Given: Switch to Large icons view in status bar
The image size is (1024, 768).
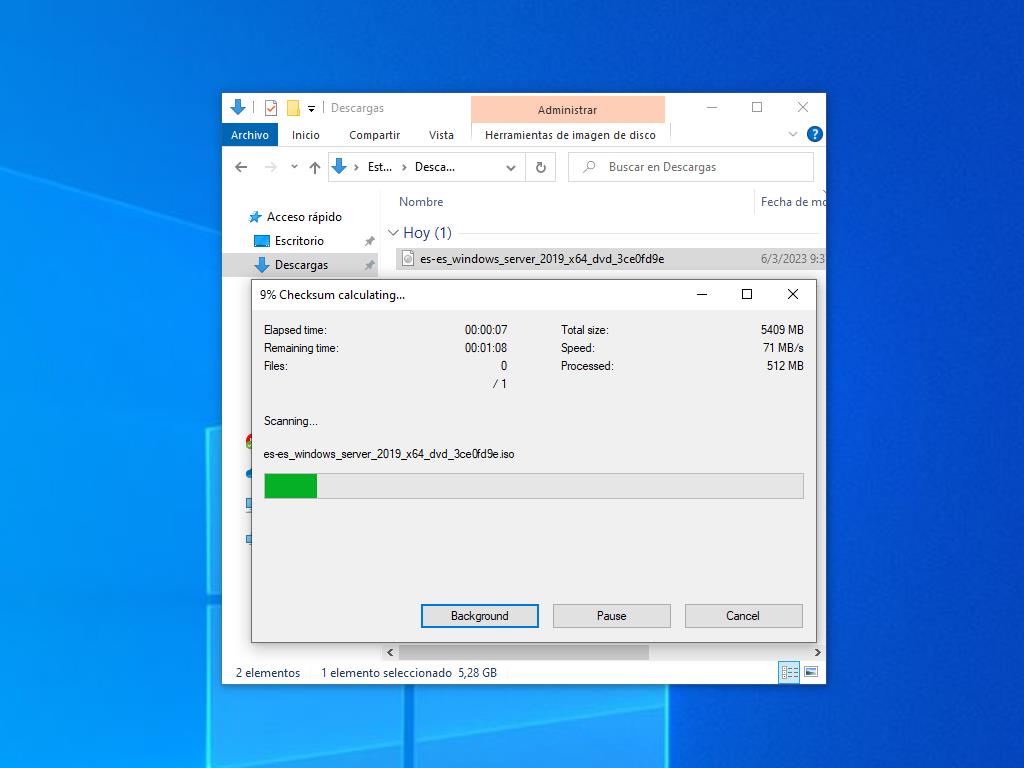Looking at the screenshot, I should (811, 672).
